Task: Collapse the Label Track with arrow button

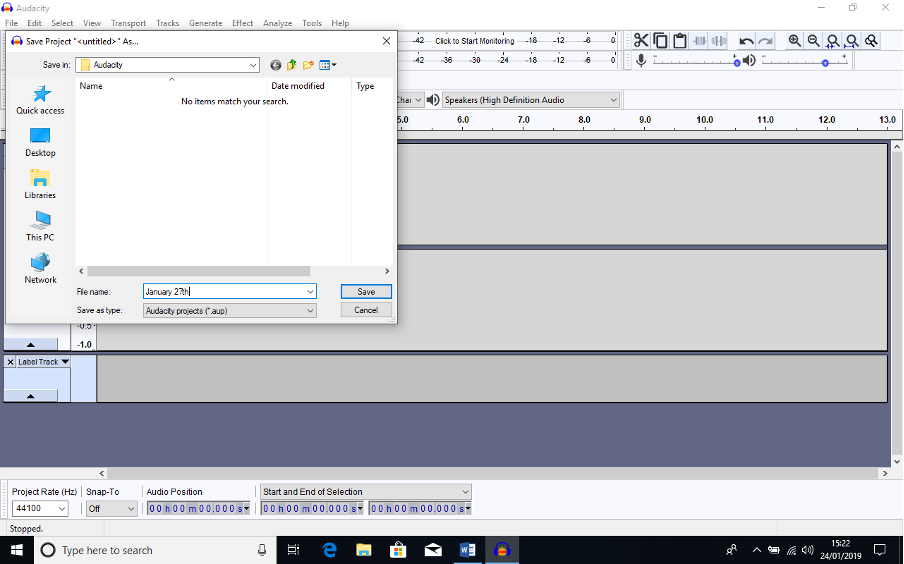Action: tap(31, 396)
